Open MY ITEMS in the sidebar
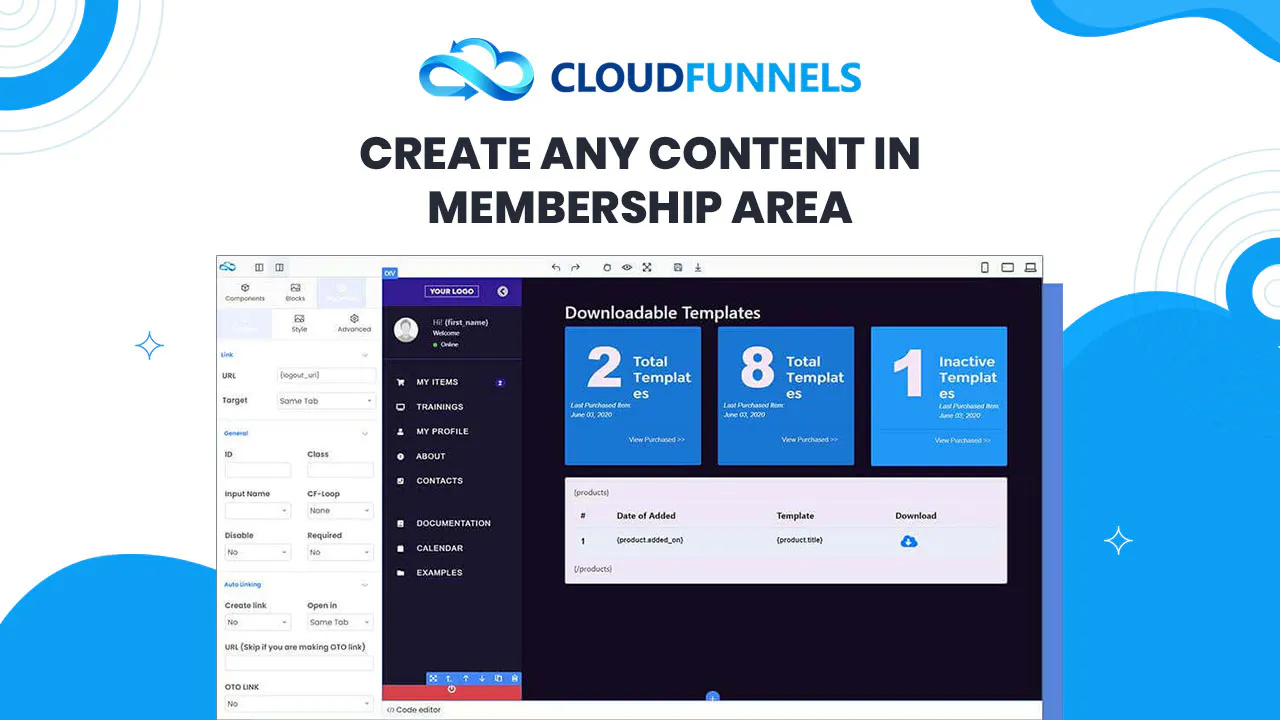The image size is (1280, 720). point(437,382)
